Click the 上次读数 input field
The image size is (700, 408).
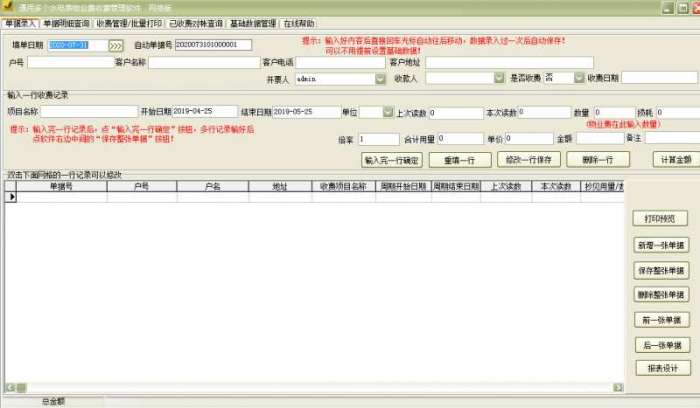[456, 113]
